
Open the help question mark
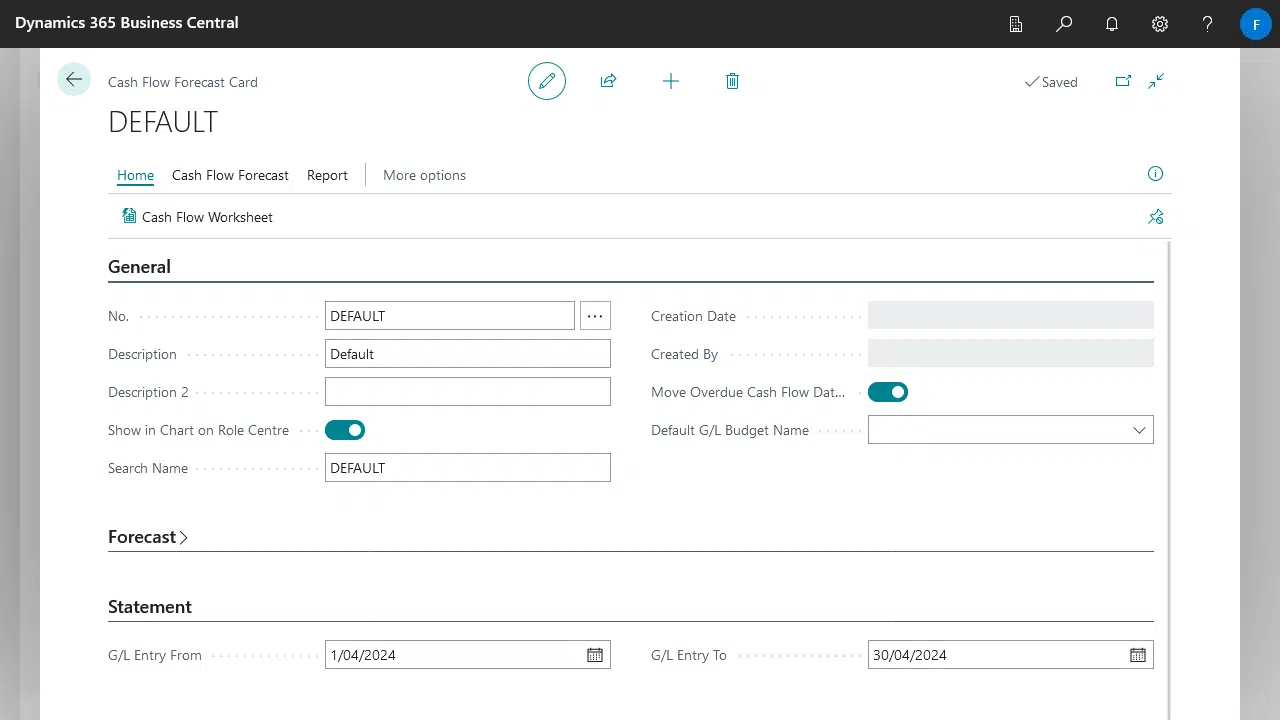tap(1208, 23)
